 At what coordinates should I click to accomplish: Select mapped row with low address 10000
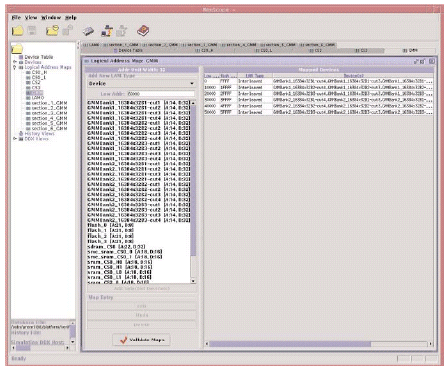pyautogui.click(x=318, y=87)
